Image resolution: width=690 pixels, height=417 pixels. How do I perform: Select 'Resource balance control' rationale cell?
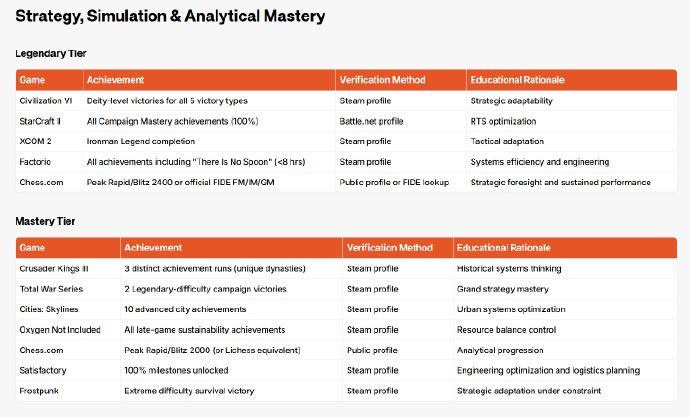pyautogui.click(x=506, y=329)
